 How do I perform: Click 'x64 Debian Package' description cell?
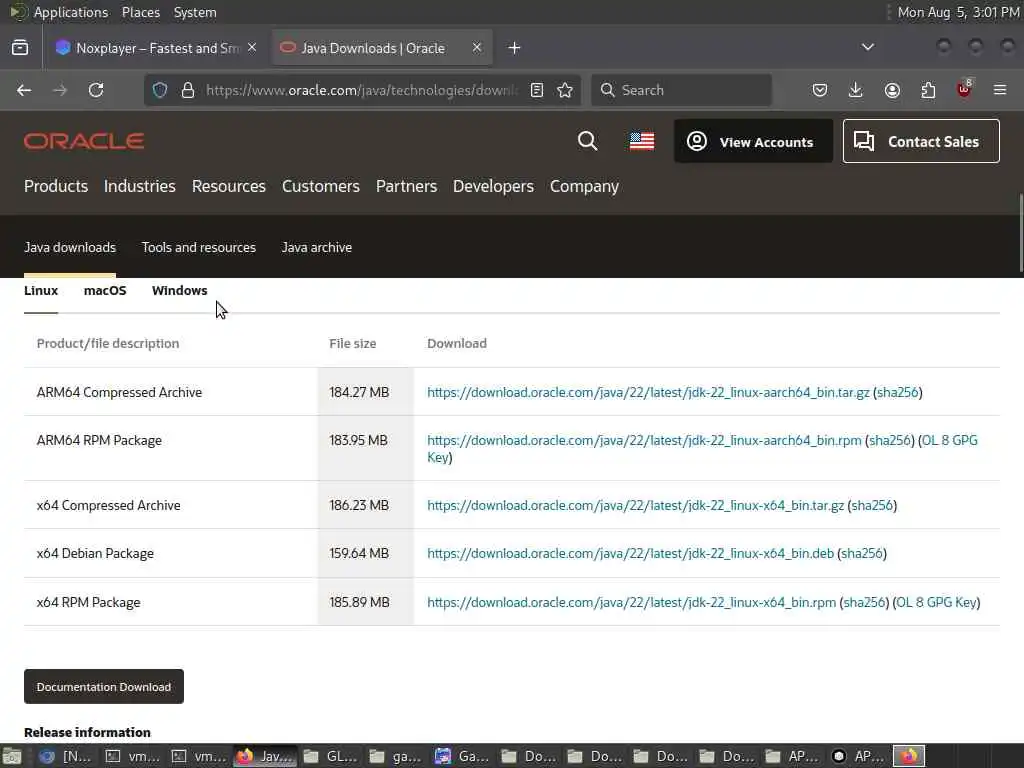pos(170,553)
